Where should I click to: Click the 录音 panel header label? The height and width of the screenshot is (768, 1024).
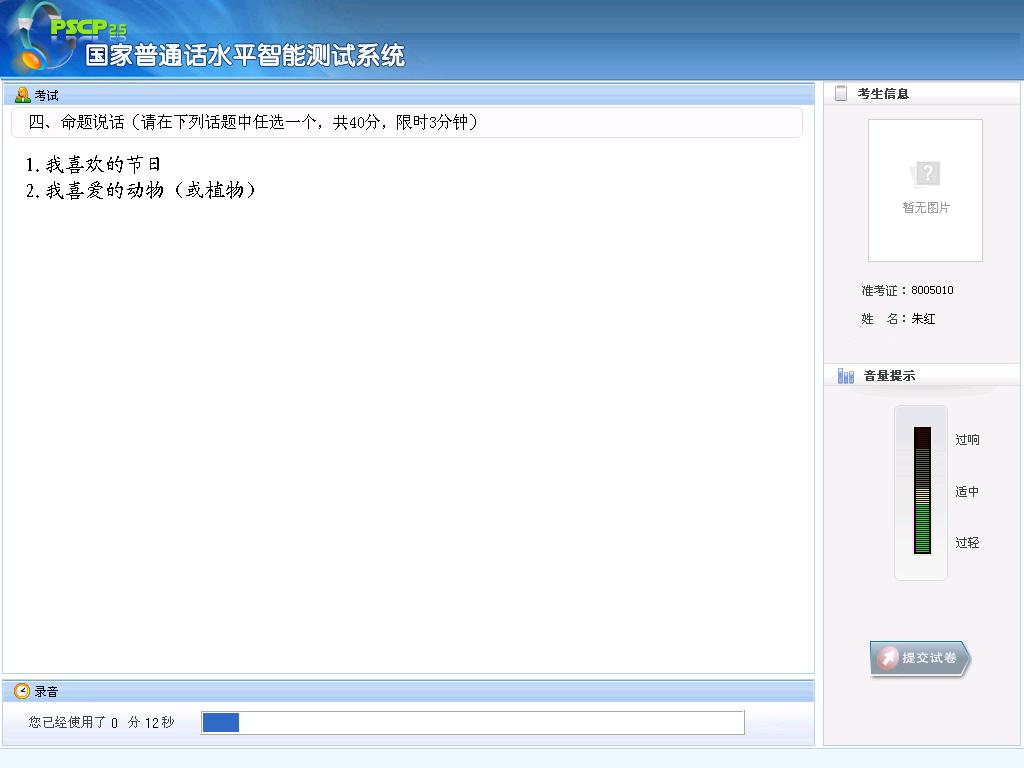(47, 691)
